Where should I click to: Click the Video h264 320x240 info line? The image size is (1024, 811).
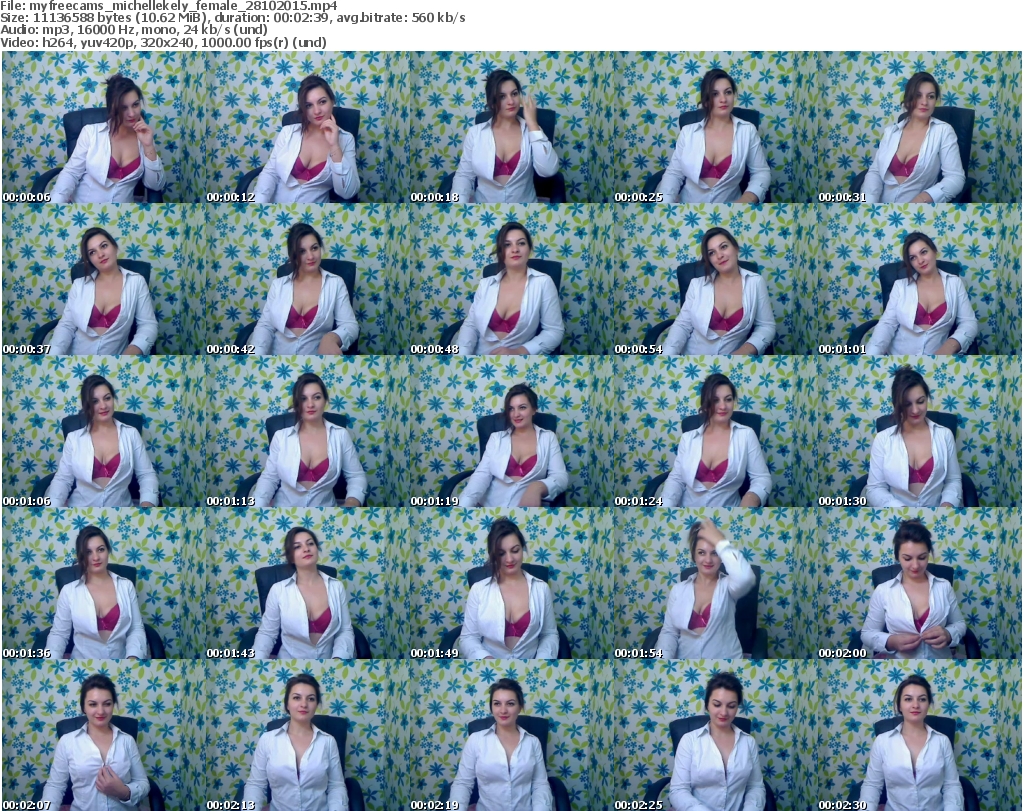[163, 42]
